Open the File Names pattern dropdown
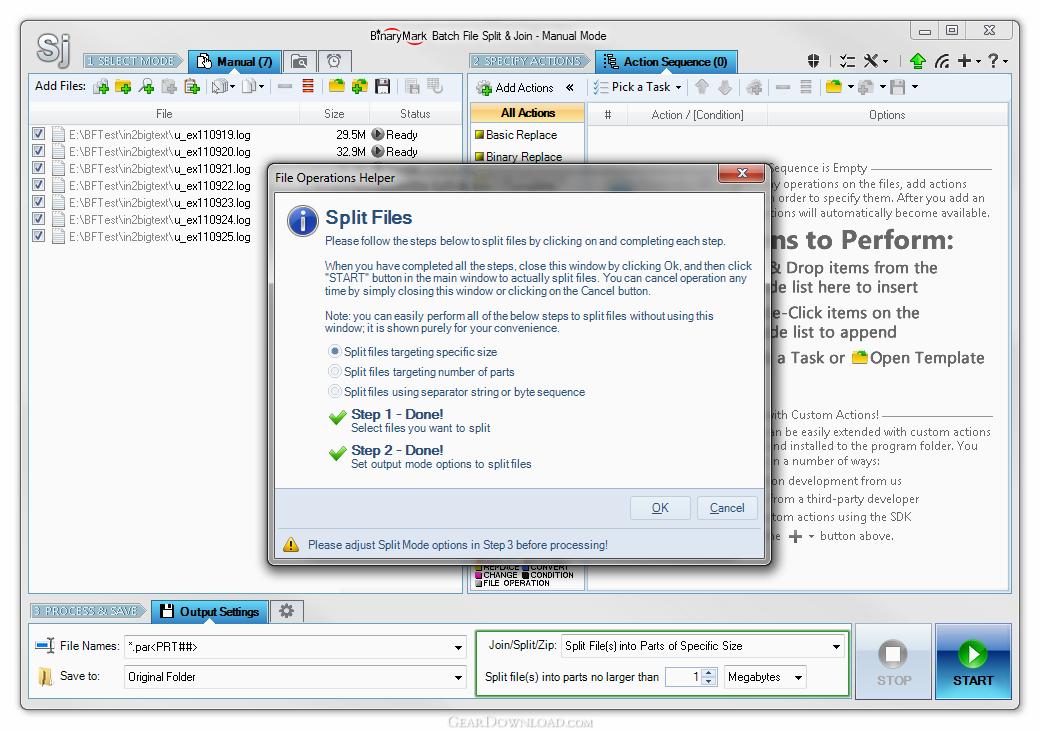 [458, 647]
